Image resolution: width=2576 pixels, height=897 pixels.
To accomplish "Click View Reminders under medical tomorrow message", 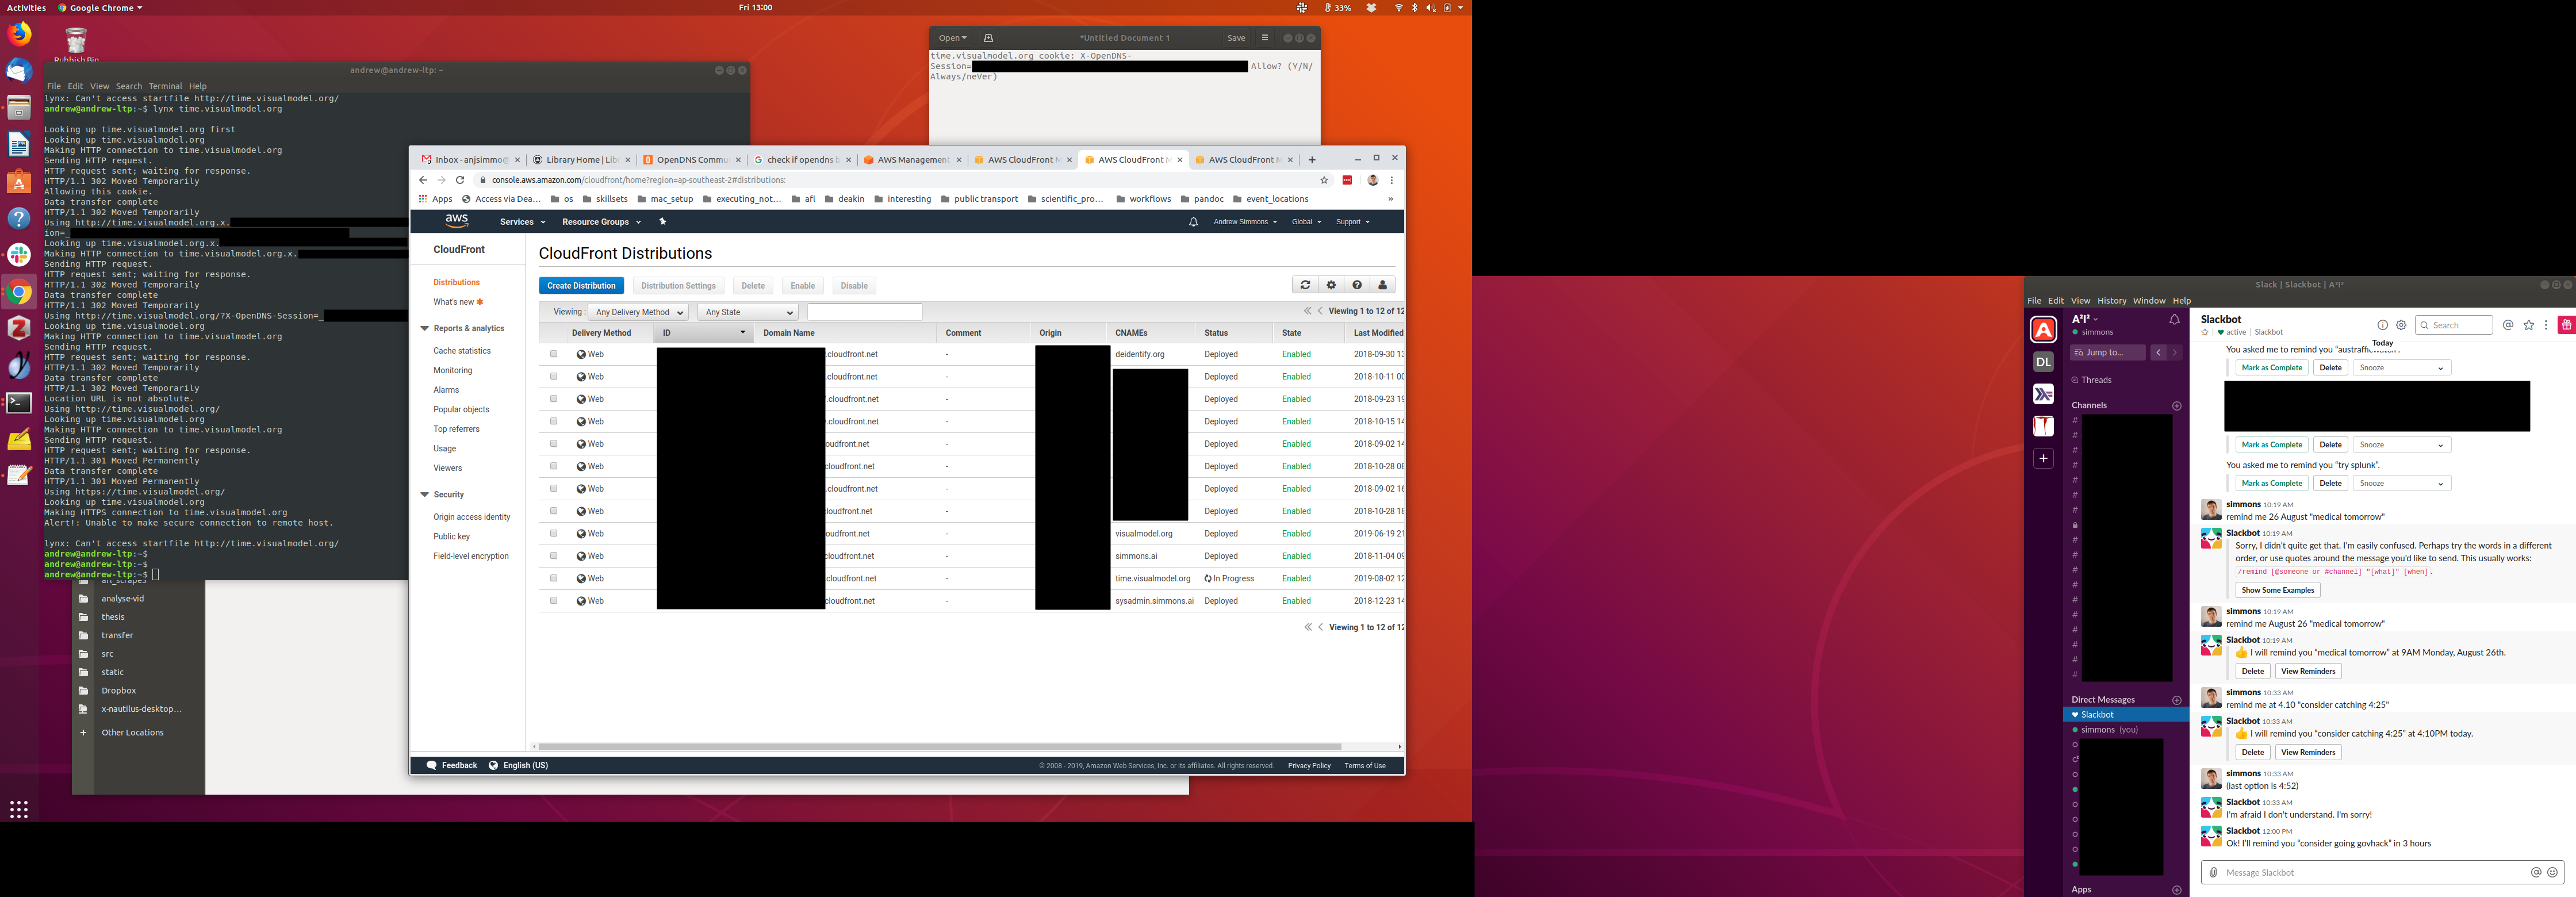I will pos(2308,671).
